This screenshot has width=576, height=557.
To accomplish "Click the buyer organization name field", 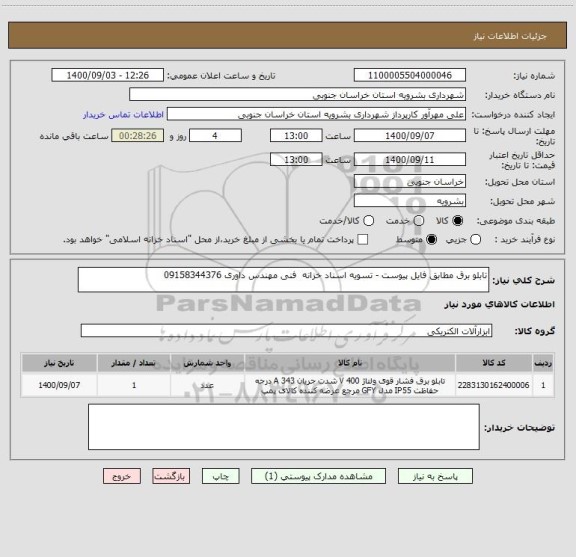I will [297, 95].
